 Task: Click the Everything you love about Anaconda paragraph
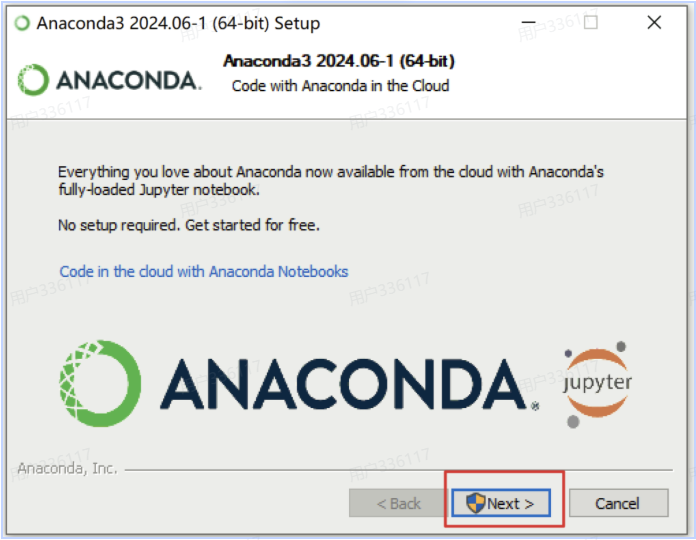click(x=331, y=181)
